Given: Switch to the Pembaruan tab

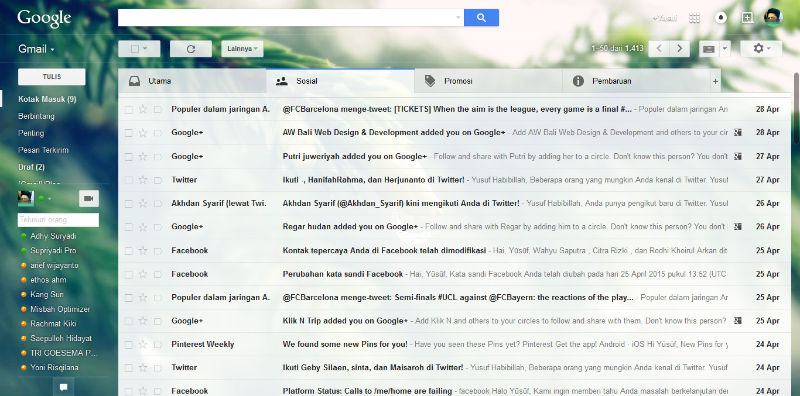Looking at the screenshot, I should 636,81.
